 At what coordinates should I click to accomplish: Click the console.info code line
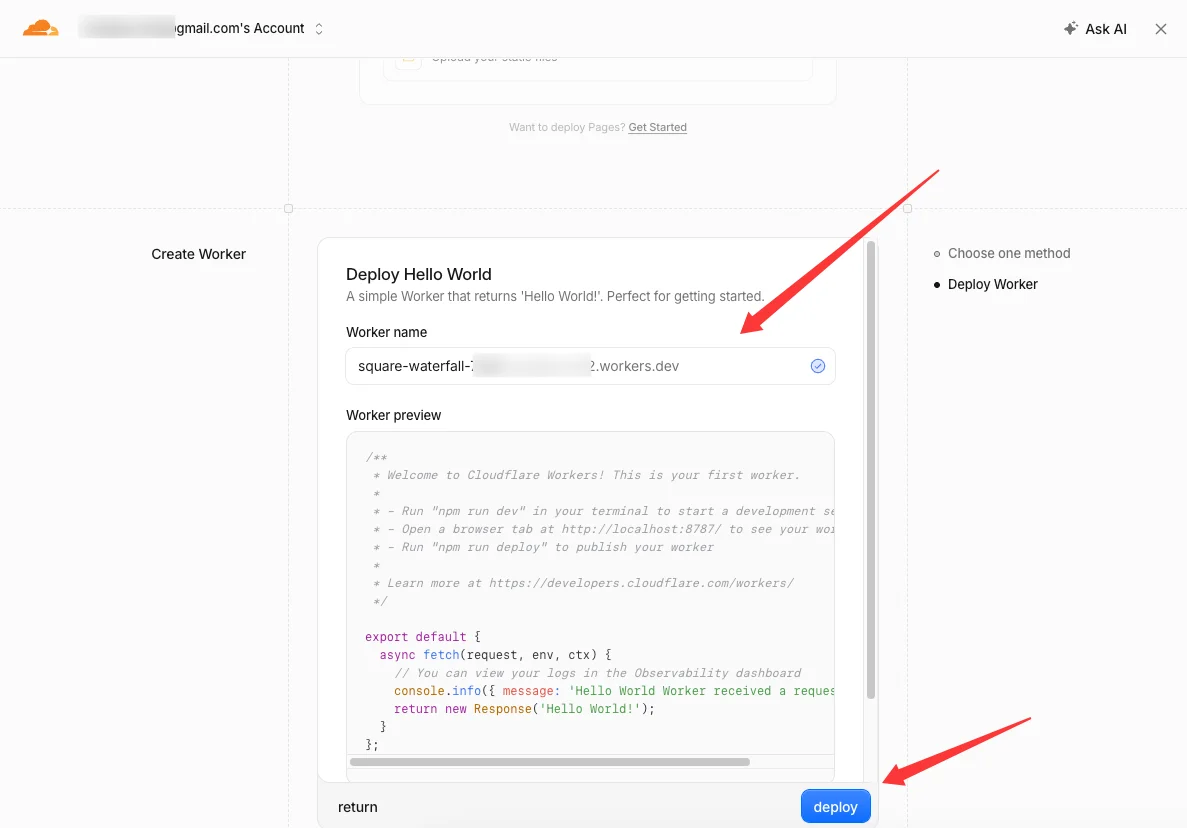(x=614, y=691)
